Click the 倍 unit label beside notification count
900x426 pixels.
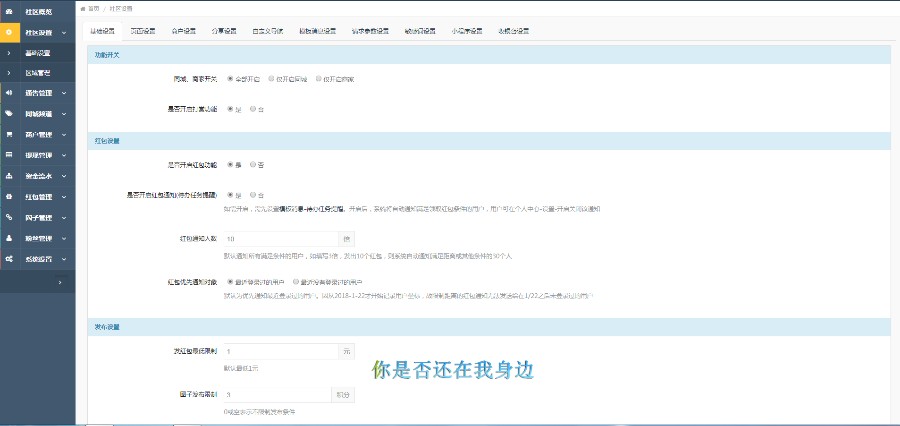[x=347, y=239]
